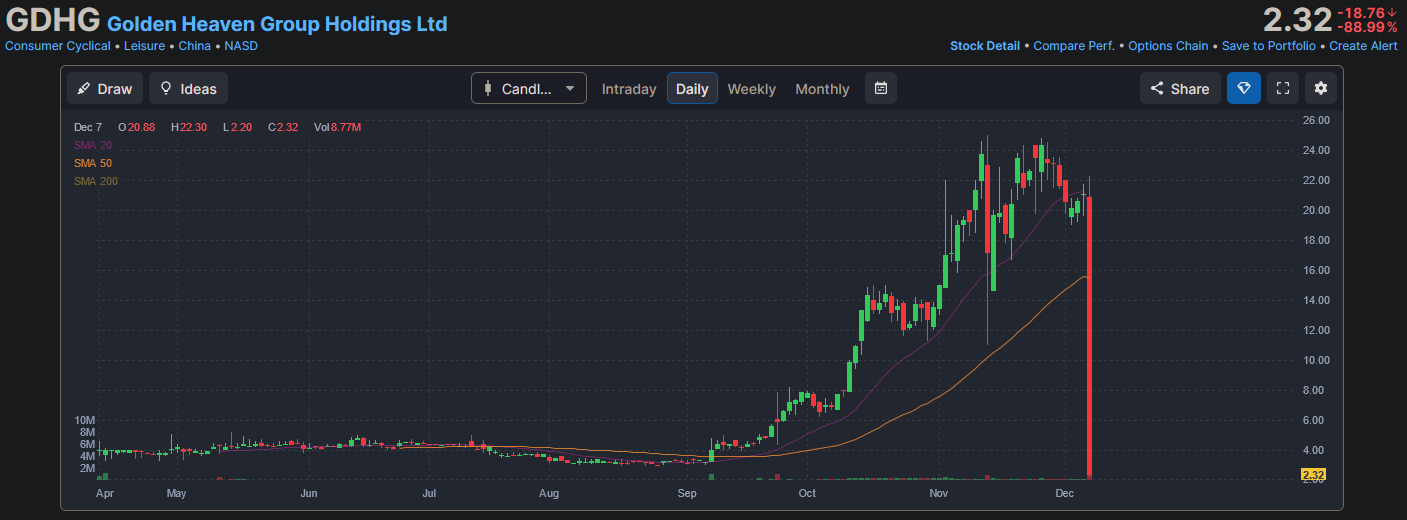The width and height of the screenshot is (1407, 520).
Task: Open Compare Perf. link
Action: coord(1075,46)
